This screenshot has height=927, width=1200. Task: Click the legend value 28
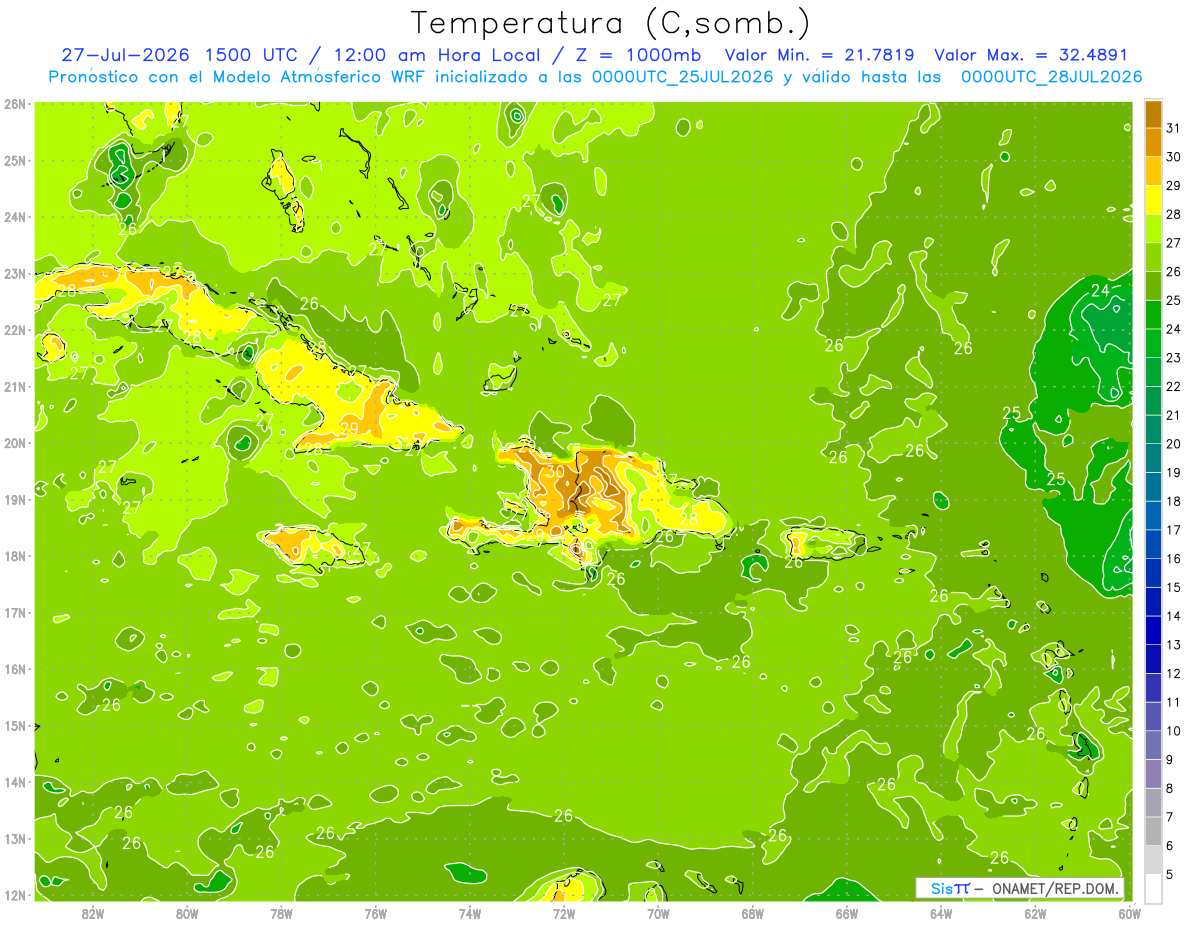click(x=1174, y=214)
